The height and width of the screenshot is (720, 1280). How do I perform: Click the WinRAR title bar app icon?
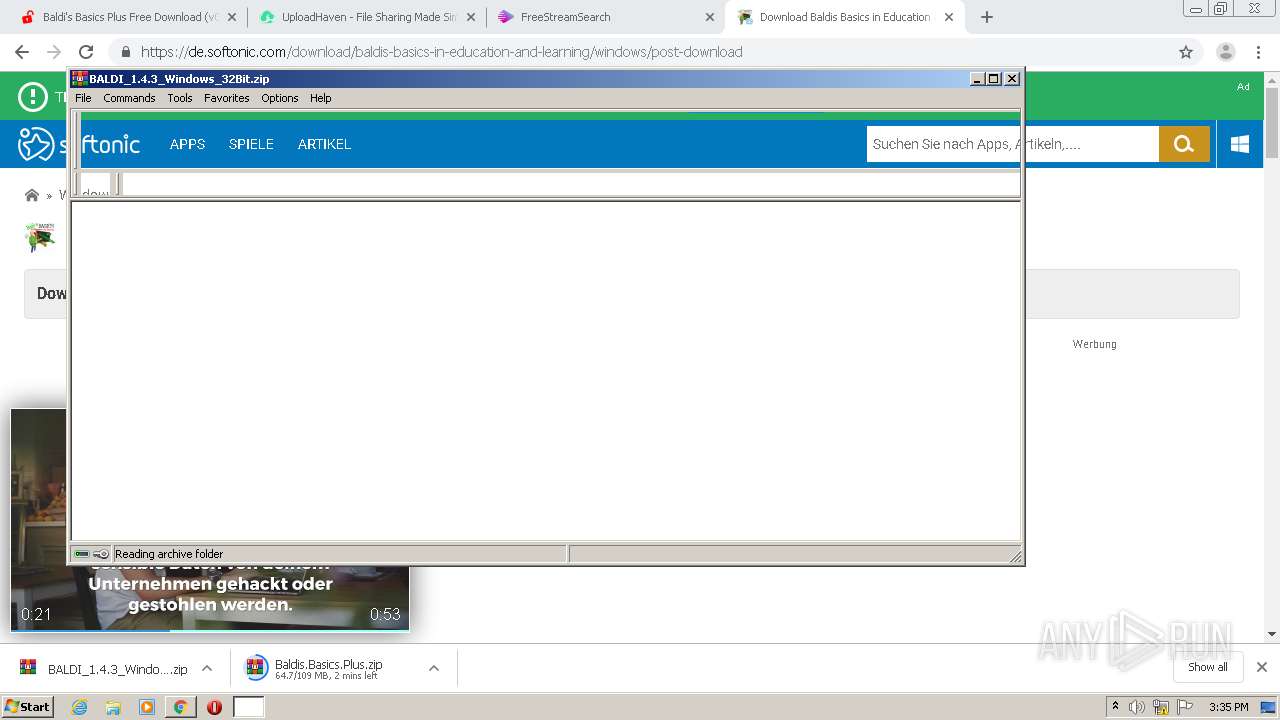click(x=80, y=79)
